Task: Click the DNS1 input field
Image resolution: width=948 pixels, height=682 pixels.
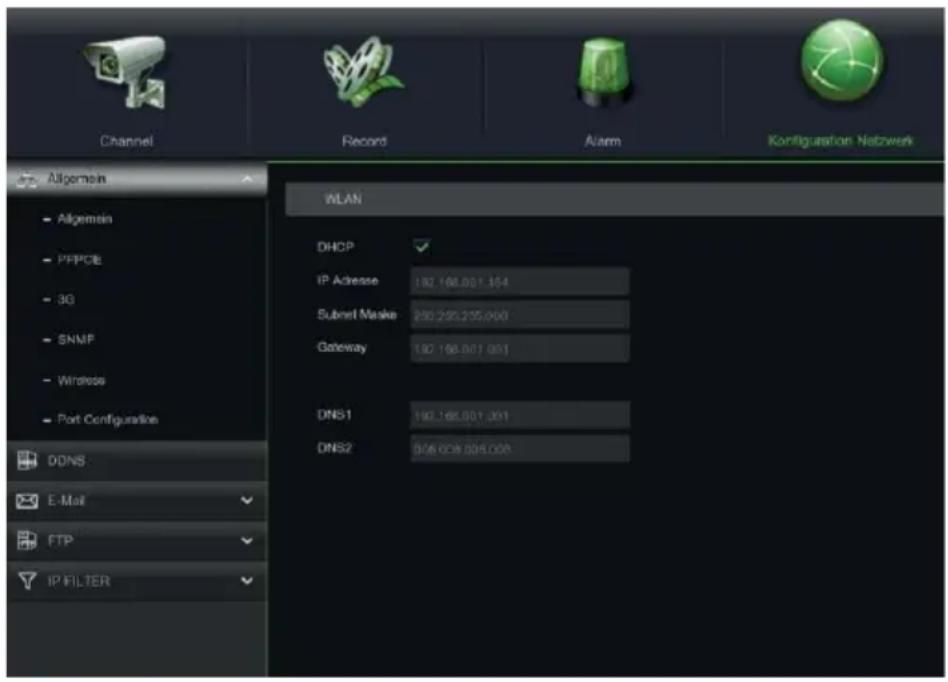Action: coord(520,415)
